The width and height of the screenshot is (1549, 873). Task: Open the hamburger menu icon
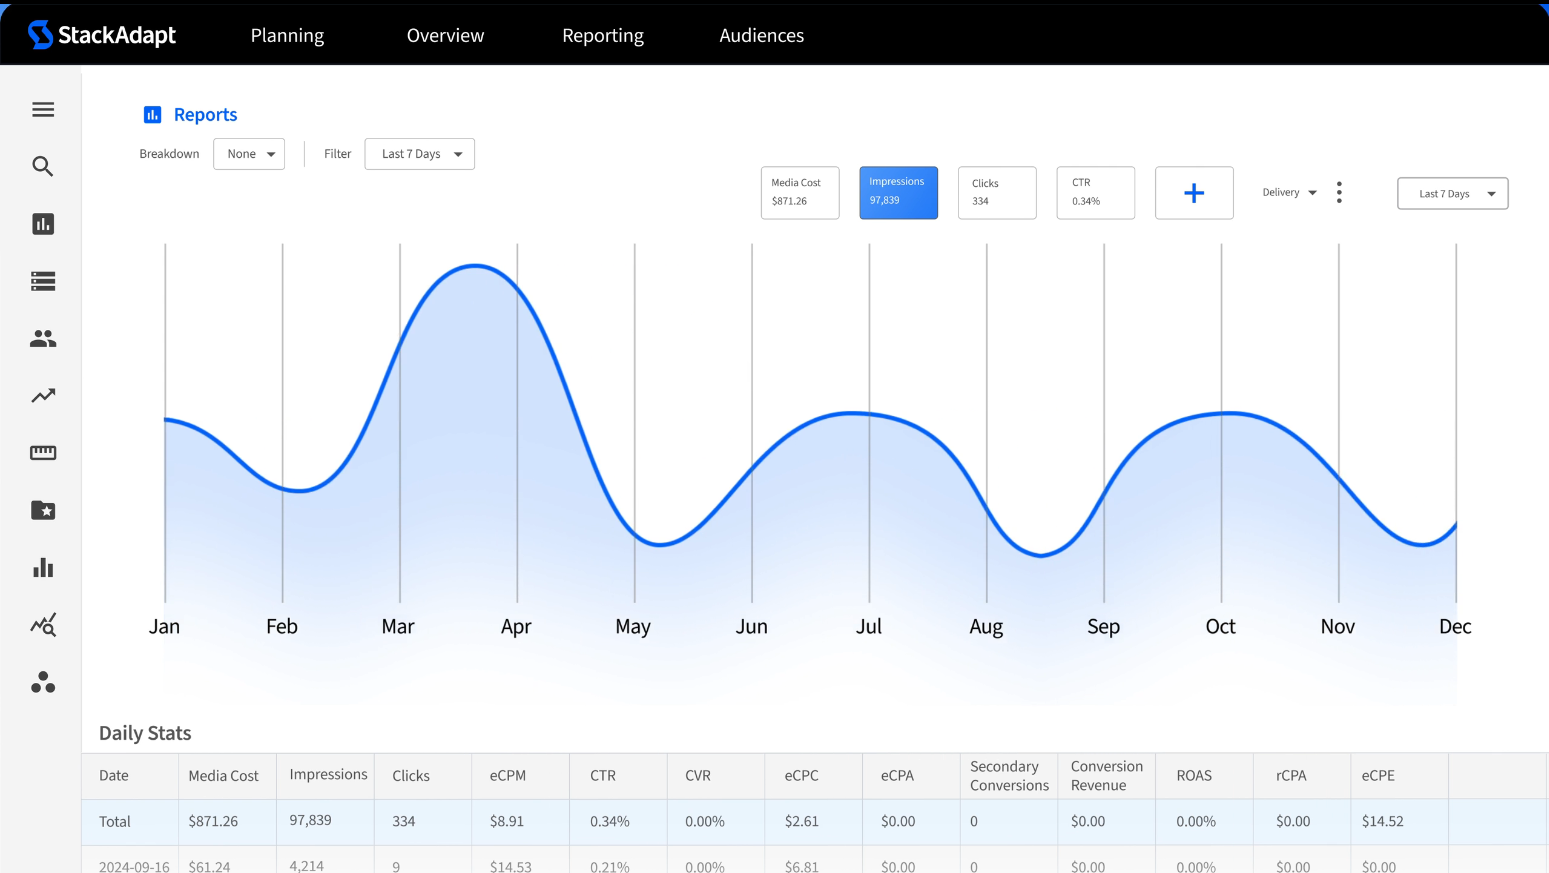pyautogui.click(x=43, y=110)
